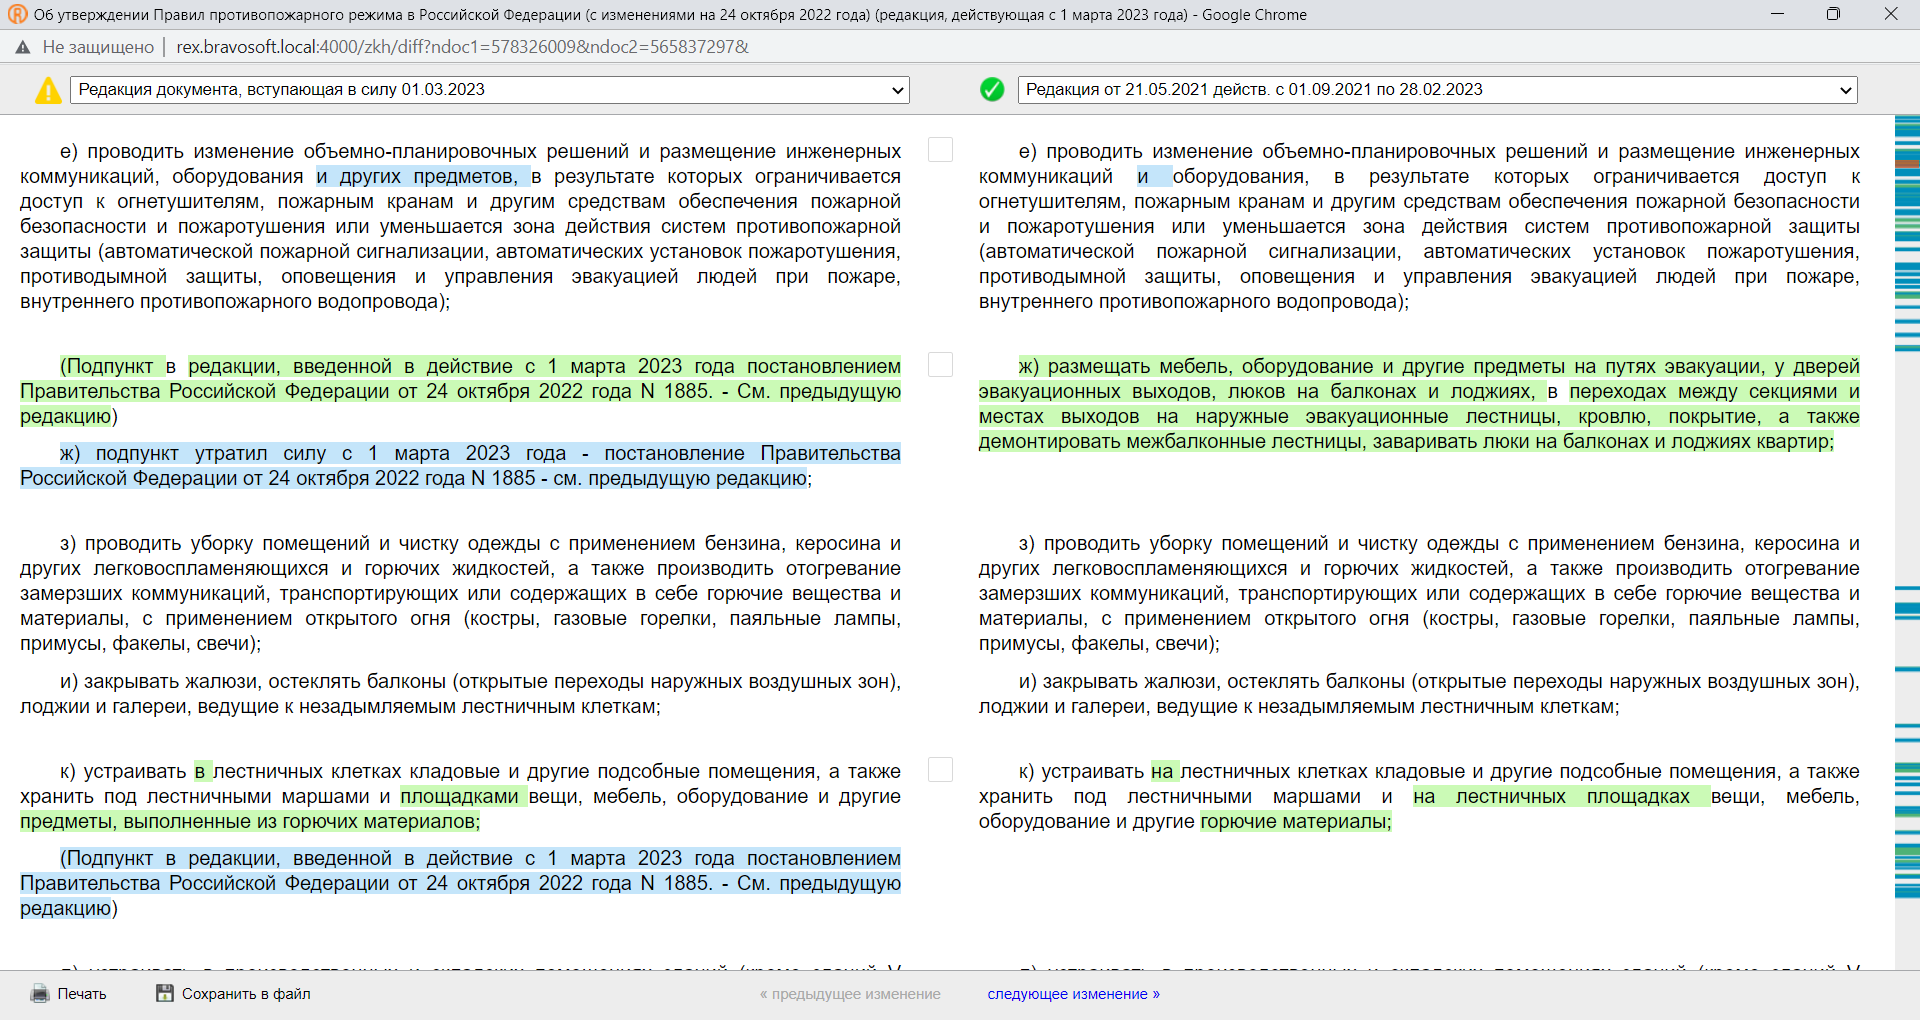Click the change-map scrollbar on the right edge
The height and width of the screenshot is (1020, 1920).
point(1907,540)
